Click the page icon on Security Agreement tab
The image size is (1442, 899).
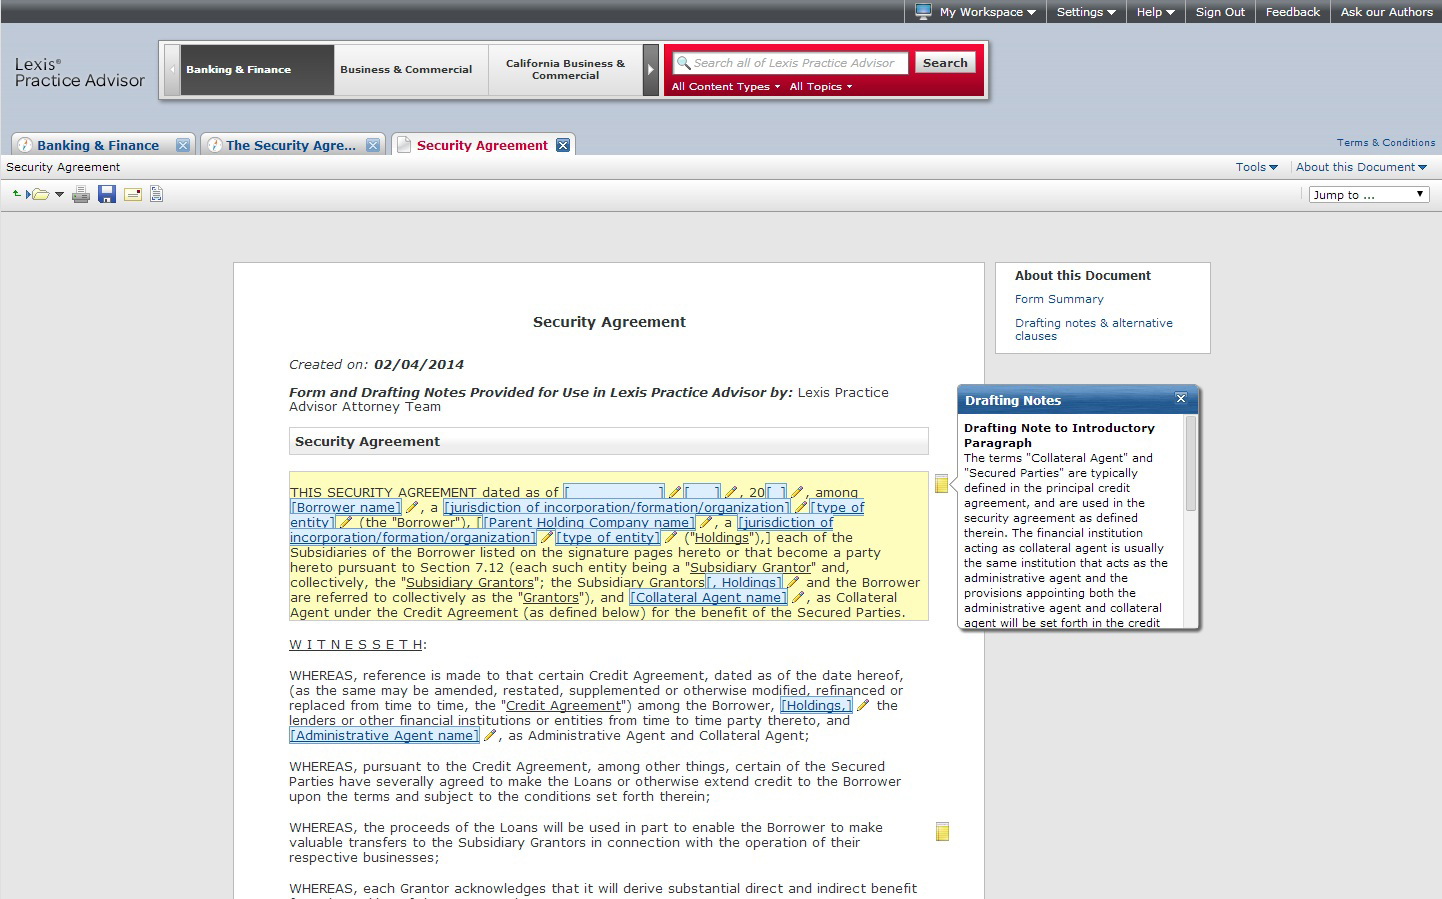[404, 145]
